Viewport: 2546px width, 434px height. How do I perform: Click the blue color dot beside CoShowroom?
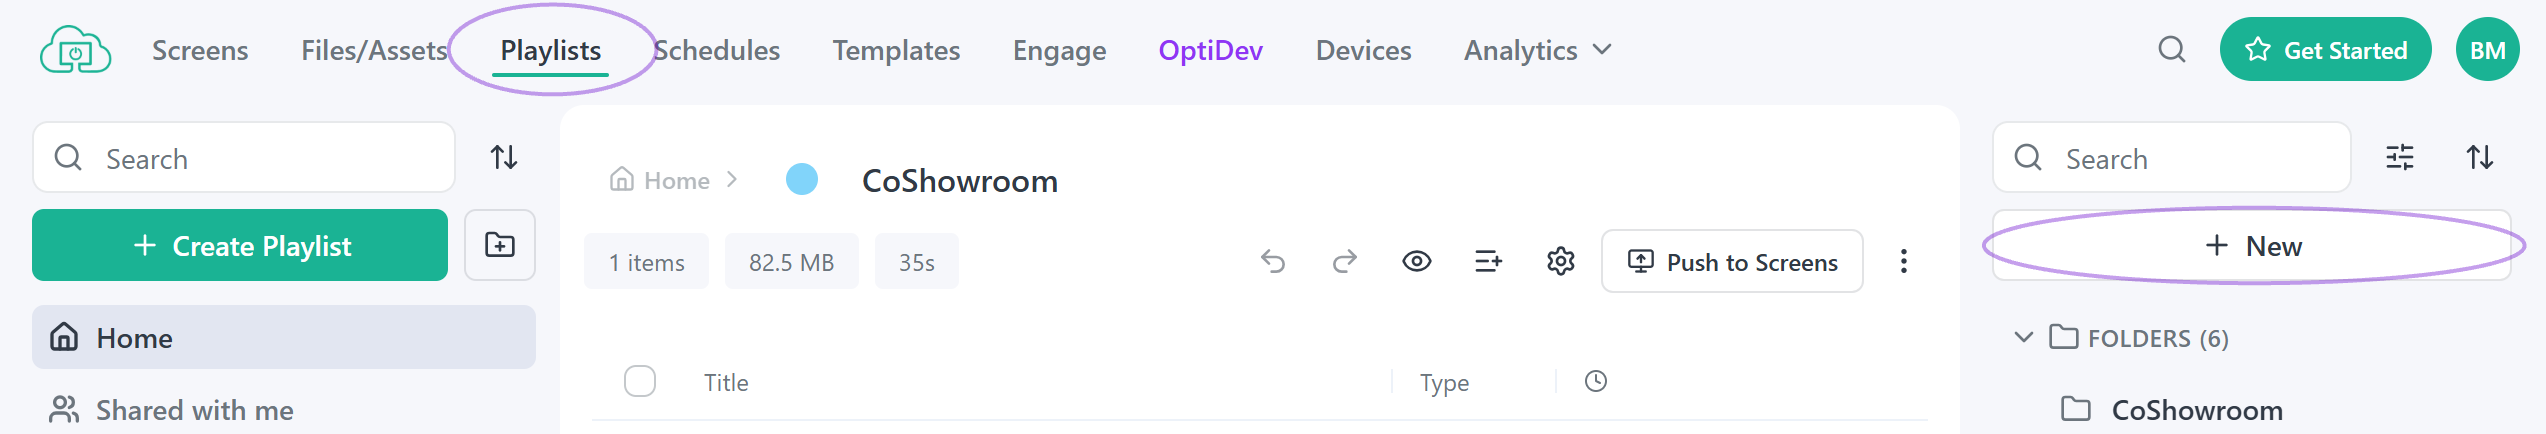(x=802, y=180)
